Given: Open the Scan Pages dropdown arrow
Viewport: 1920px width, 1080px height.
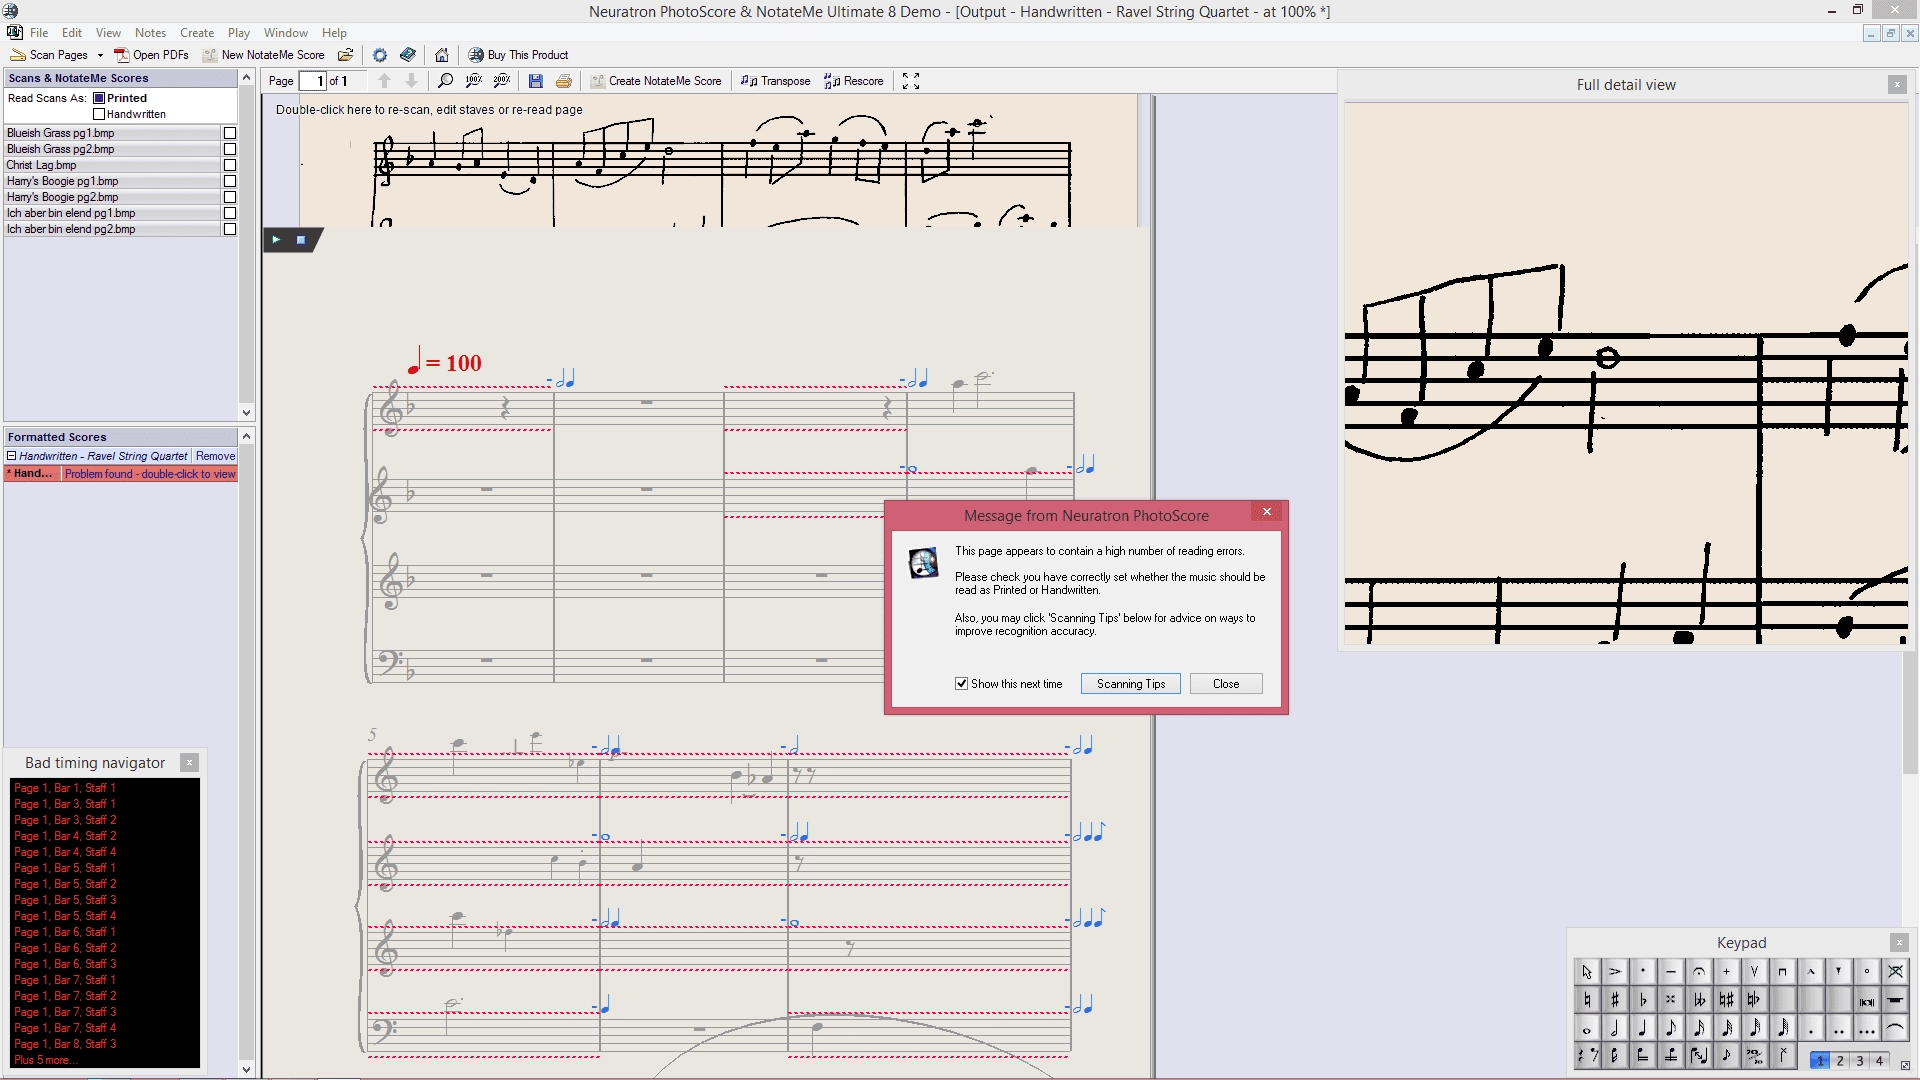Looking at the screenshot, I should tap(100, 55).
